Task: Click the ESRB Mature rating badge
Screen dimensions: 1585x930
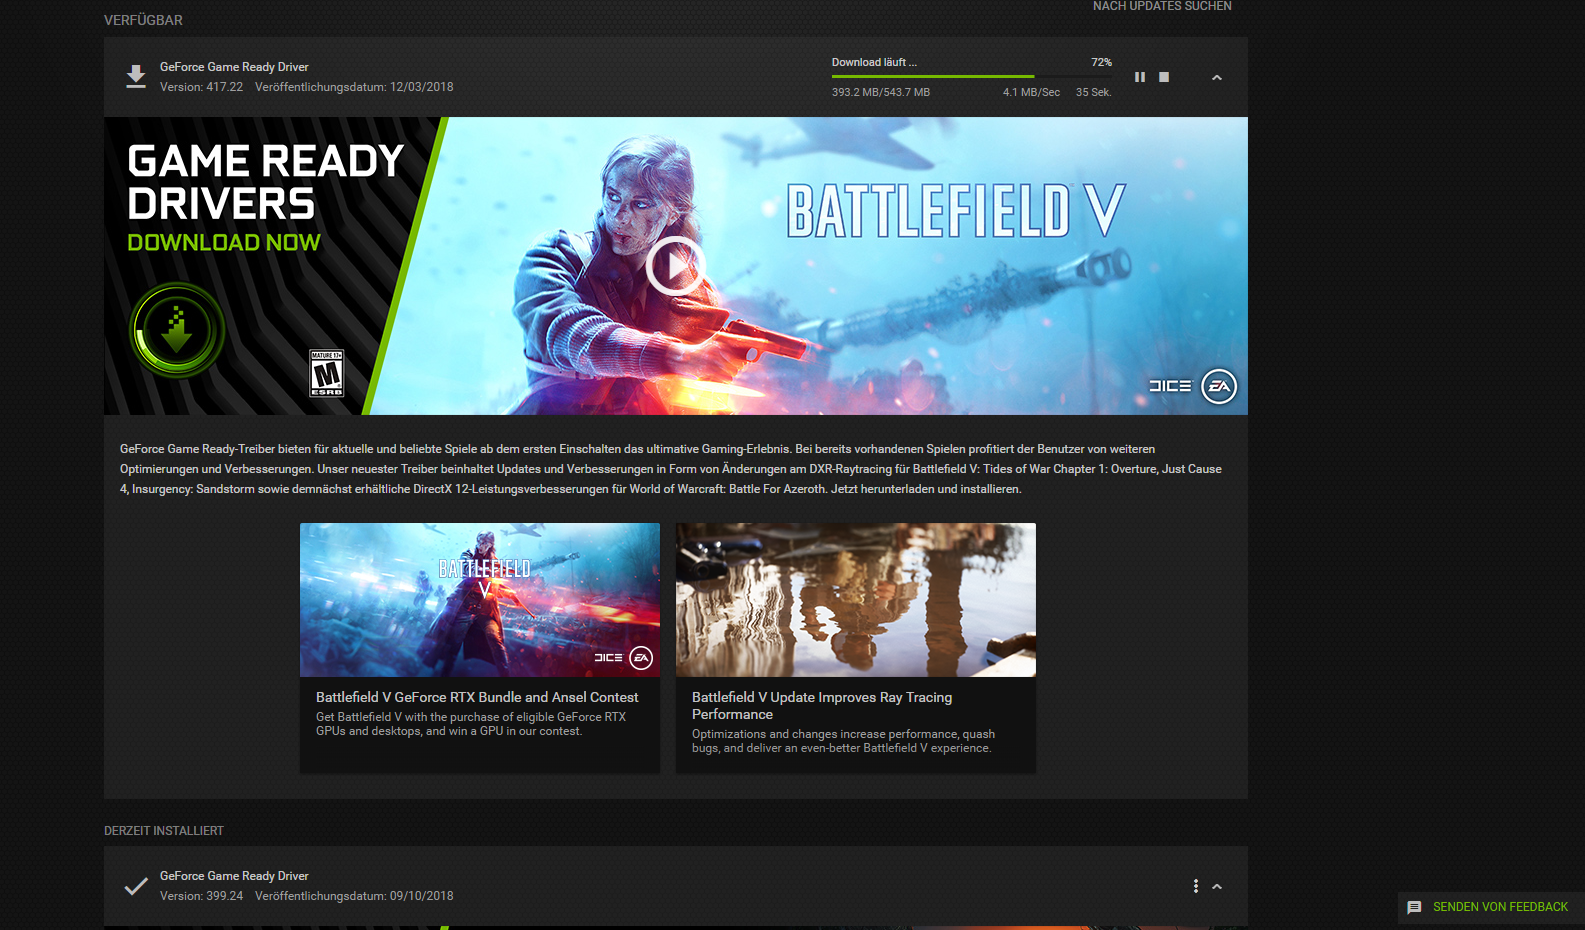Action: click(x=327, y=373)
